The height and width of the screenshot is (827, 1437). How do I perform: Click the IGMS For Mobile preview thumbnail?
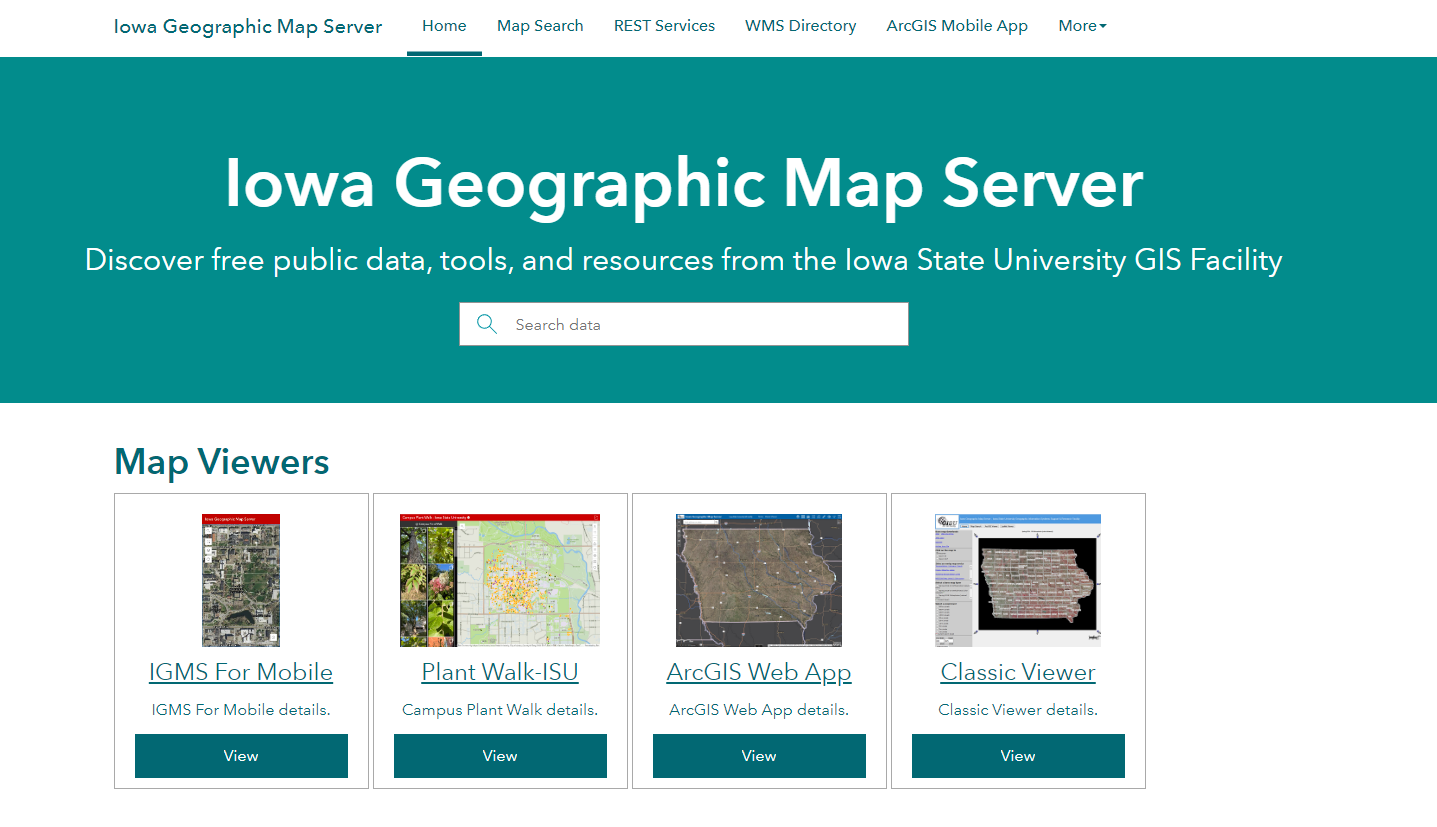click(240, 580)
